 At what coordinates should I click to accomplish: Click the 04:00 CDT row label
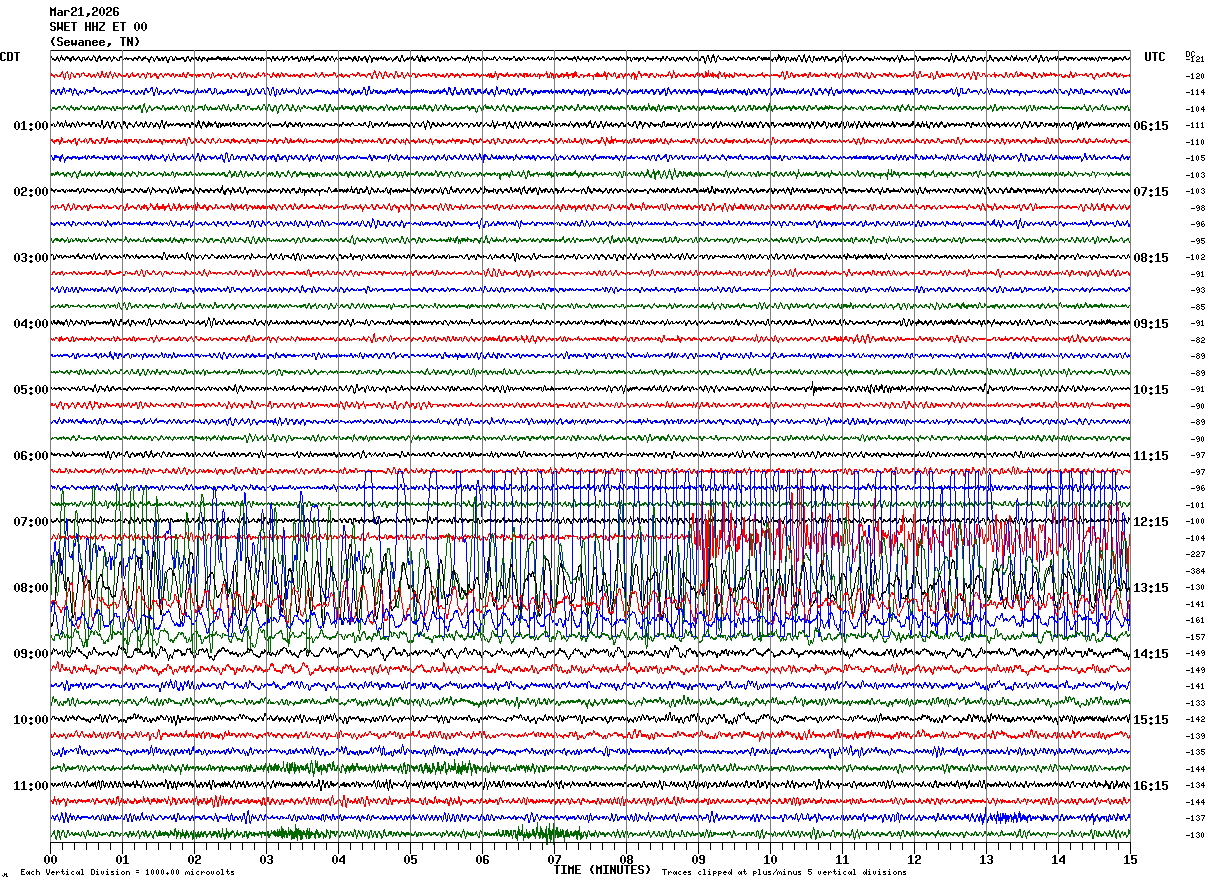(x=30, y=324)
